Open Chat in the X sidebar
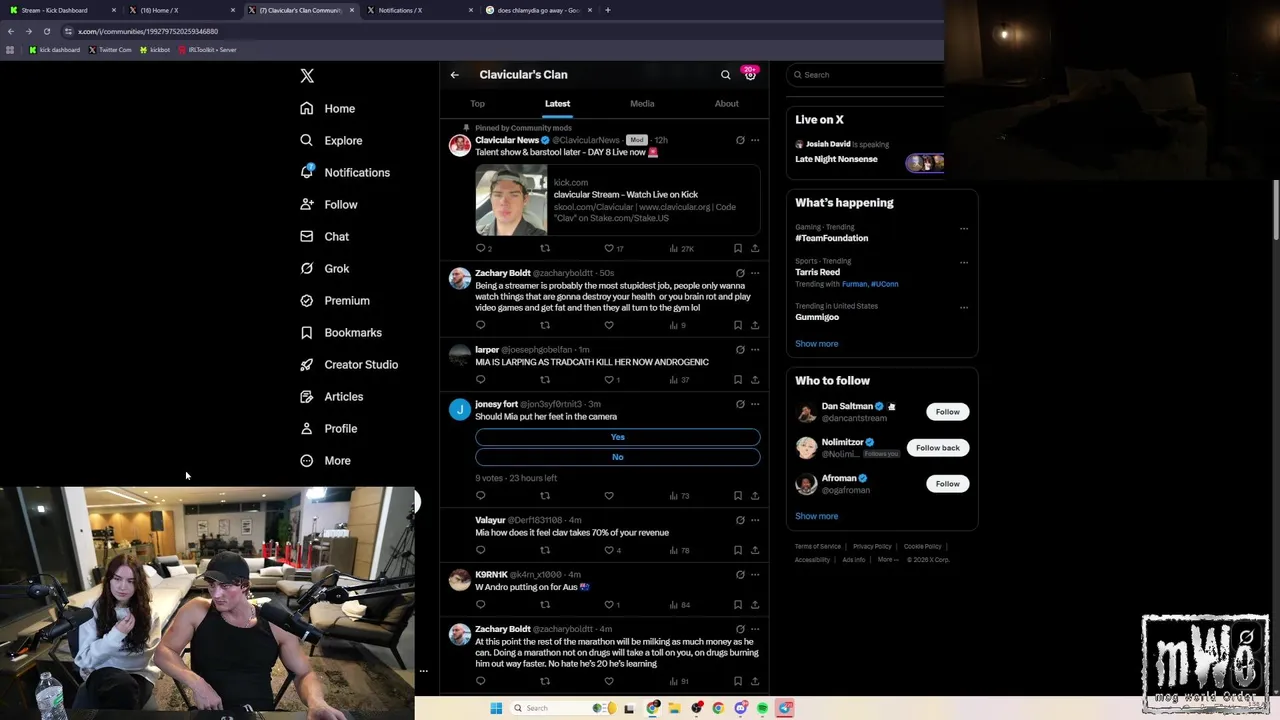The height and width of the screenshot is (720, 1280). click(x=324, y=236)
